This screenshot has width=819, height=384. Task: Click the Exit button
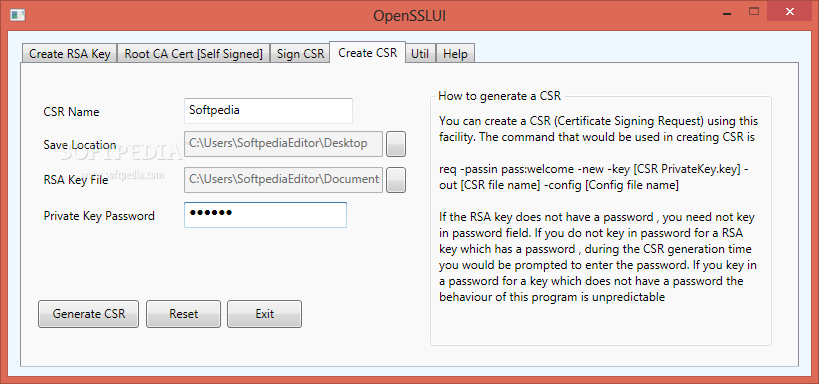pyautogui.click(x=264, y=314)
